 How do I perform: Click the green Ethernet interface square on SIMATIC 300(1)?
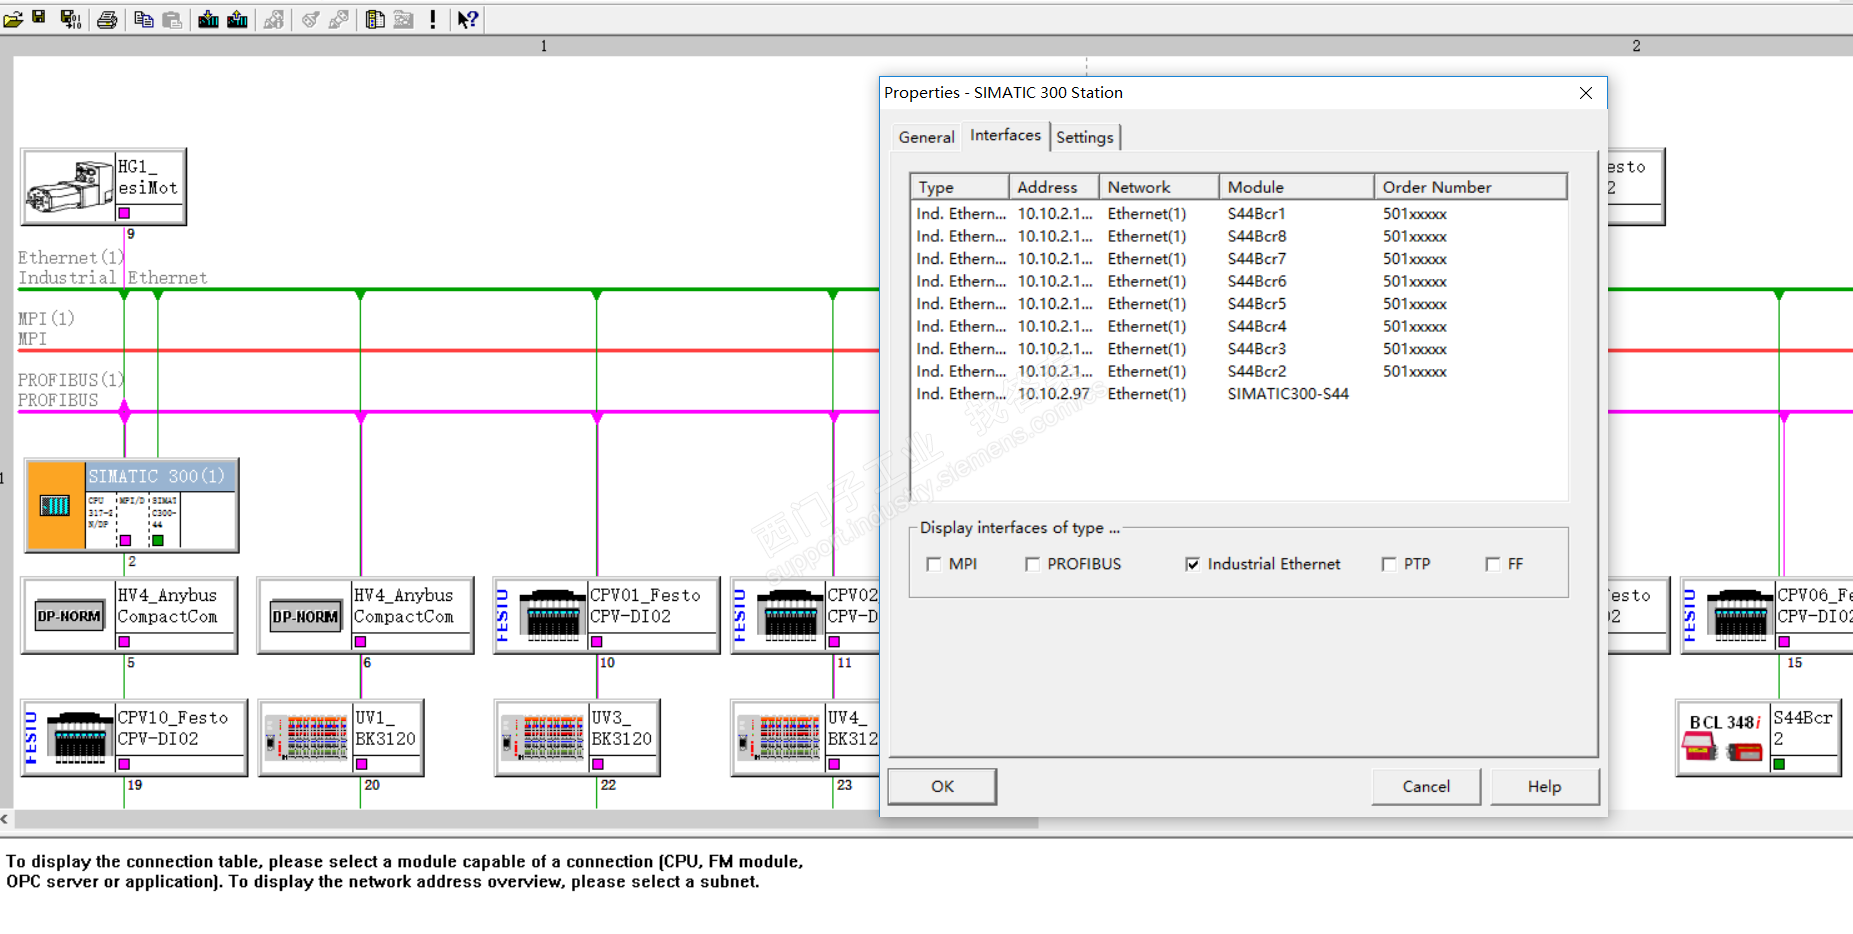point(158,540)
